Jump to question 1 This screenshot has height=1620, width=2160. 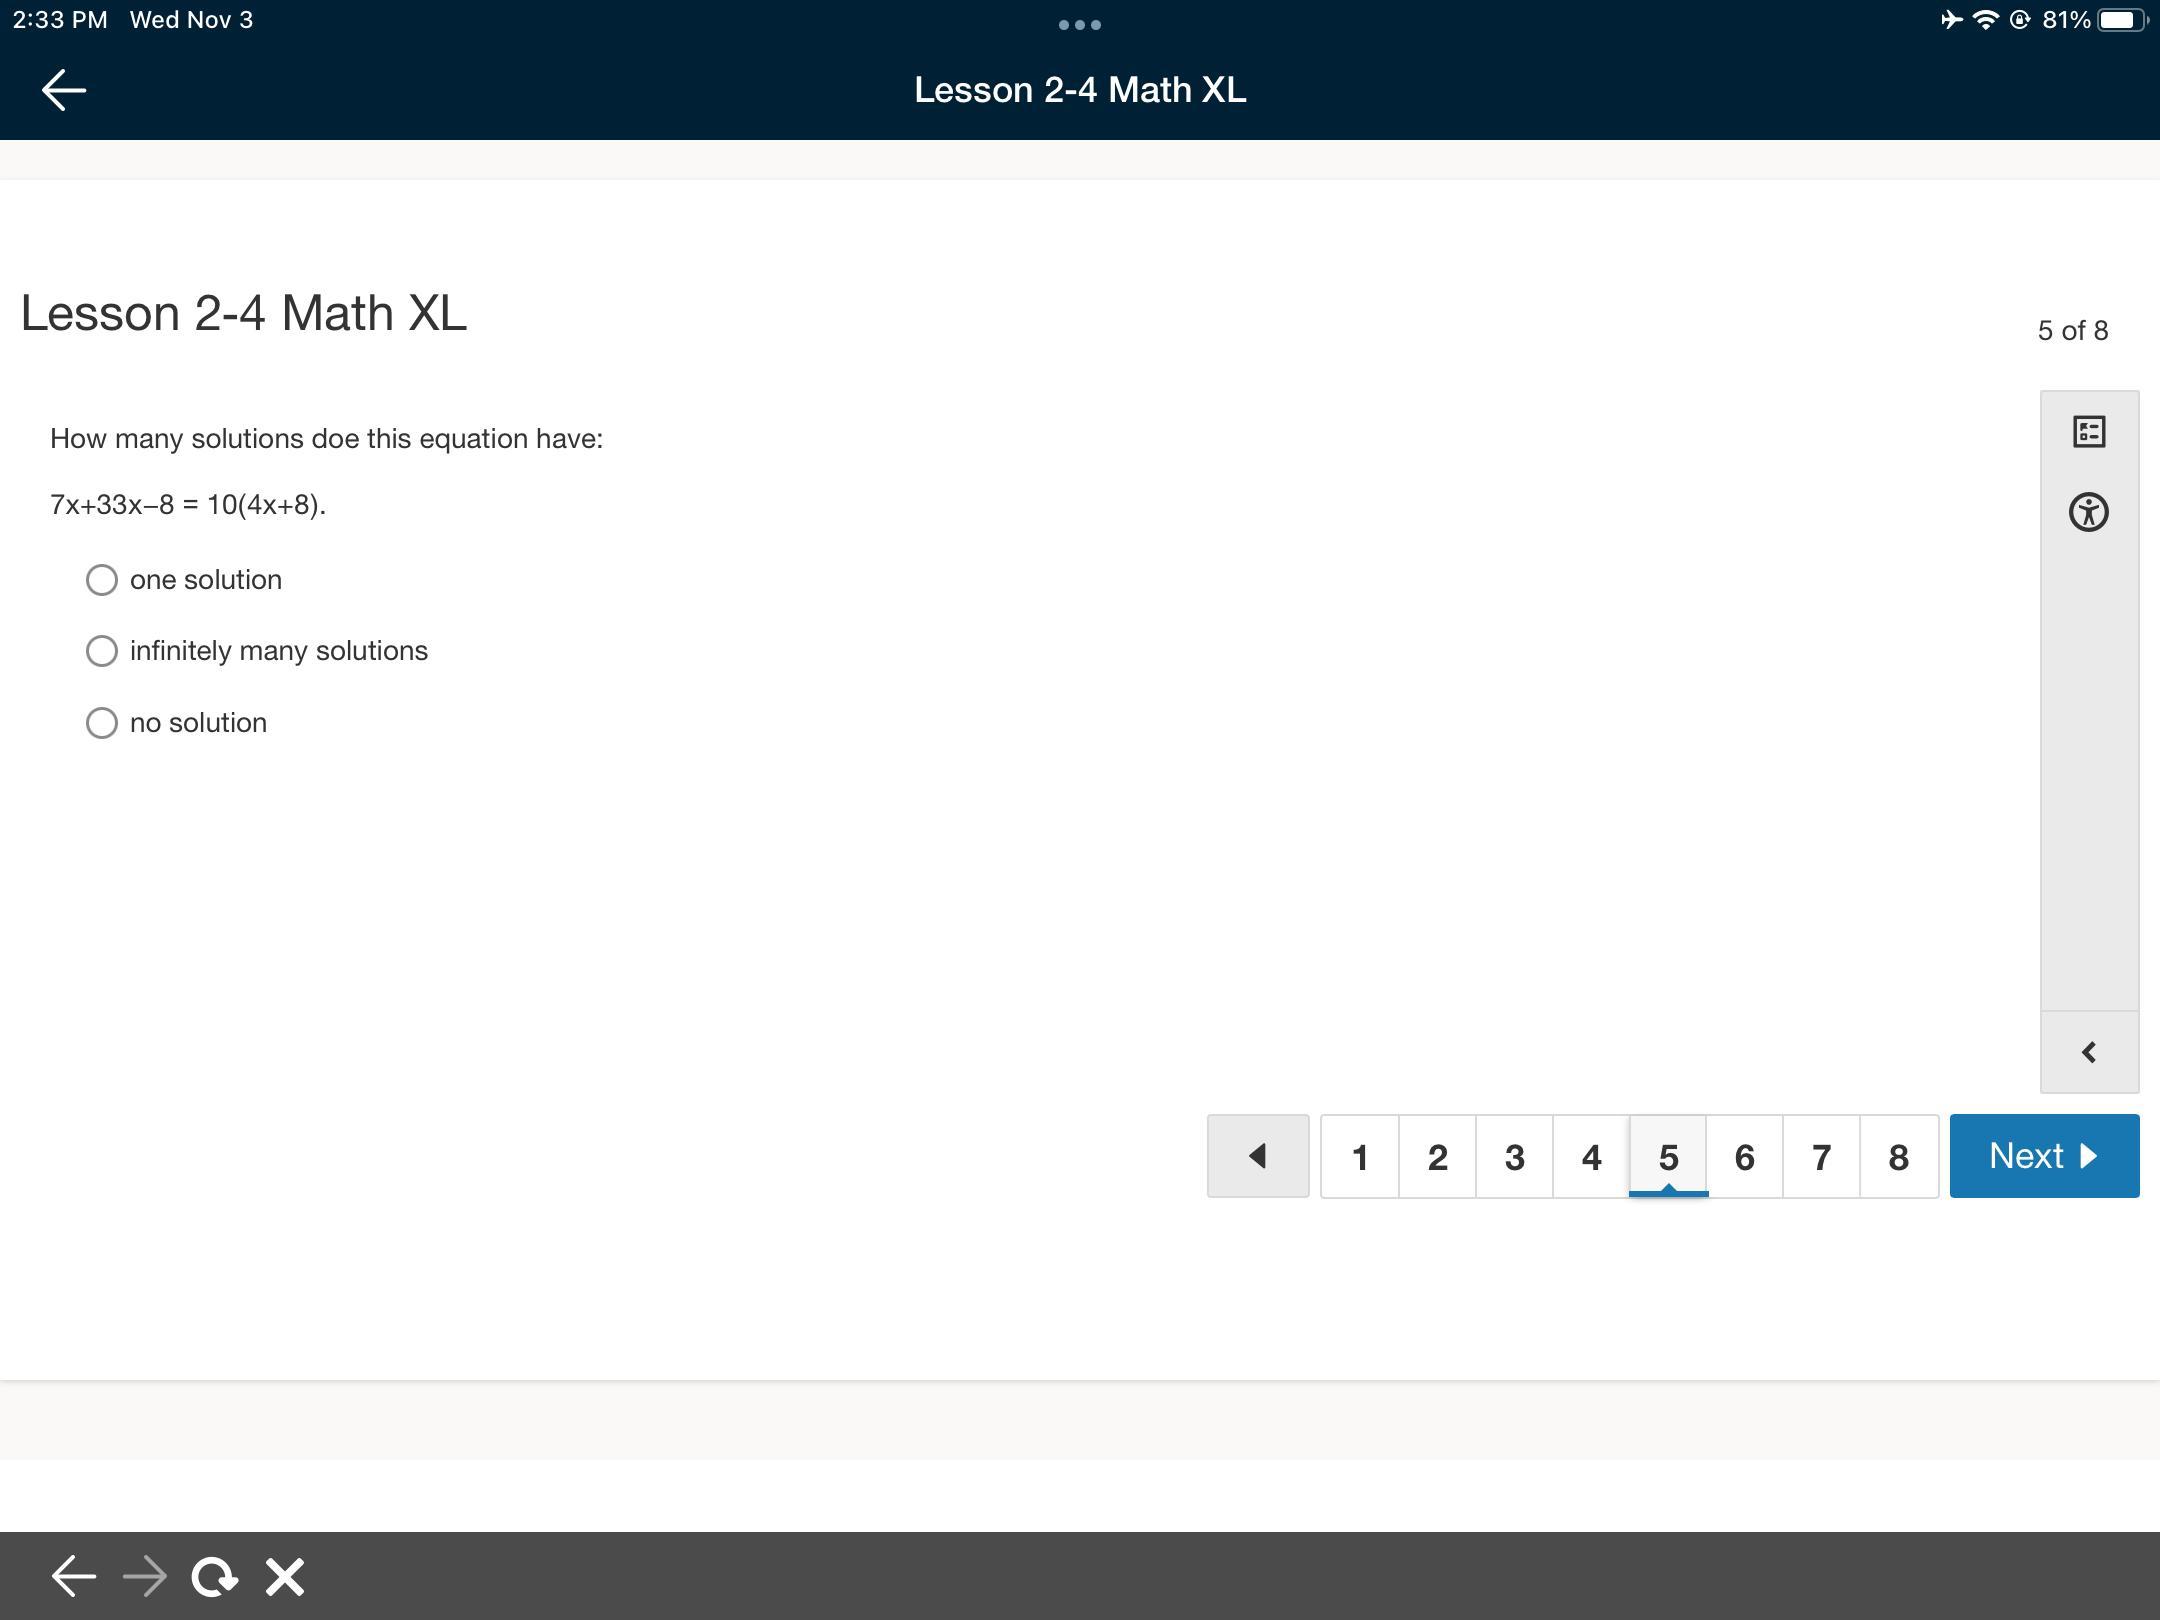click(1360, 1157)
